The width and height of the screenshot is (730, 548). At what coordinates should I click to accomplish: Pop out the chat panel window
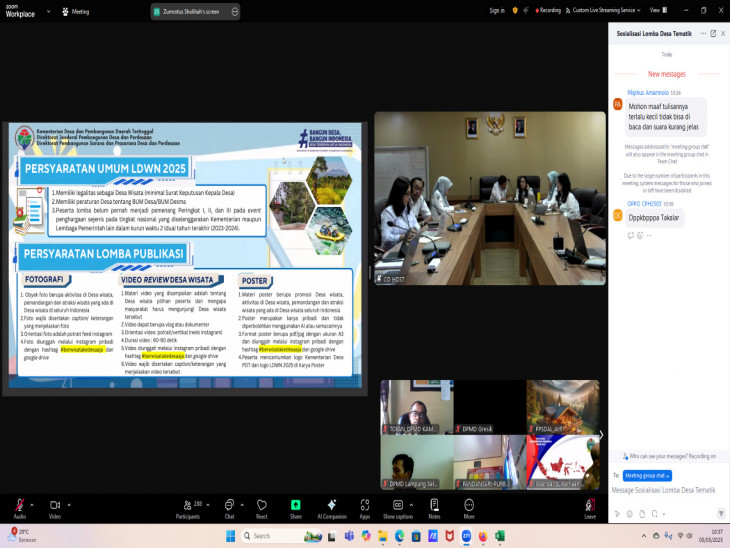pos(713,33)
